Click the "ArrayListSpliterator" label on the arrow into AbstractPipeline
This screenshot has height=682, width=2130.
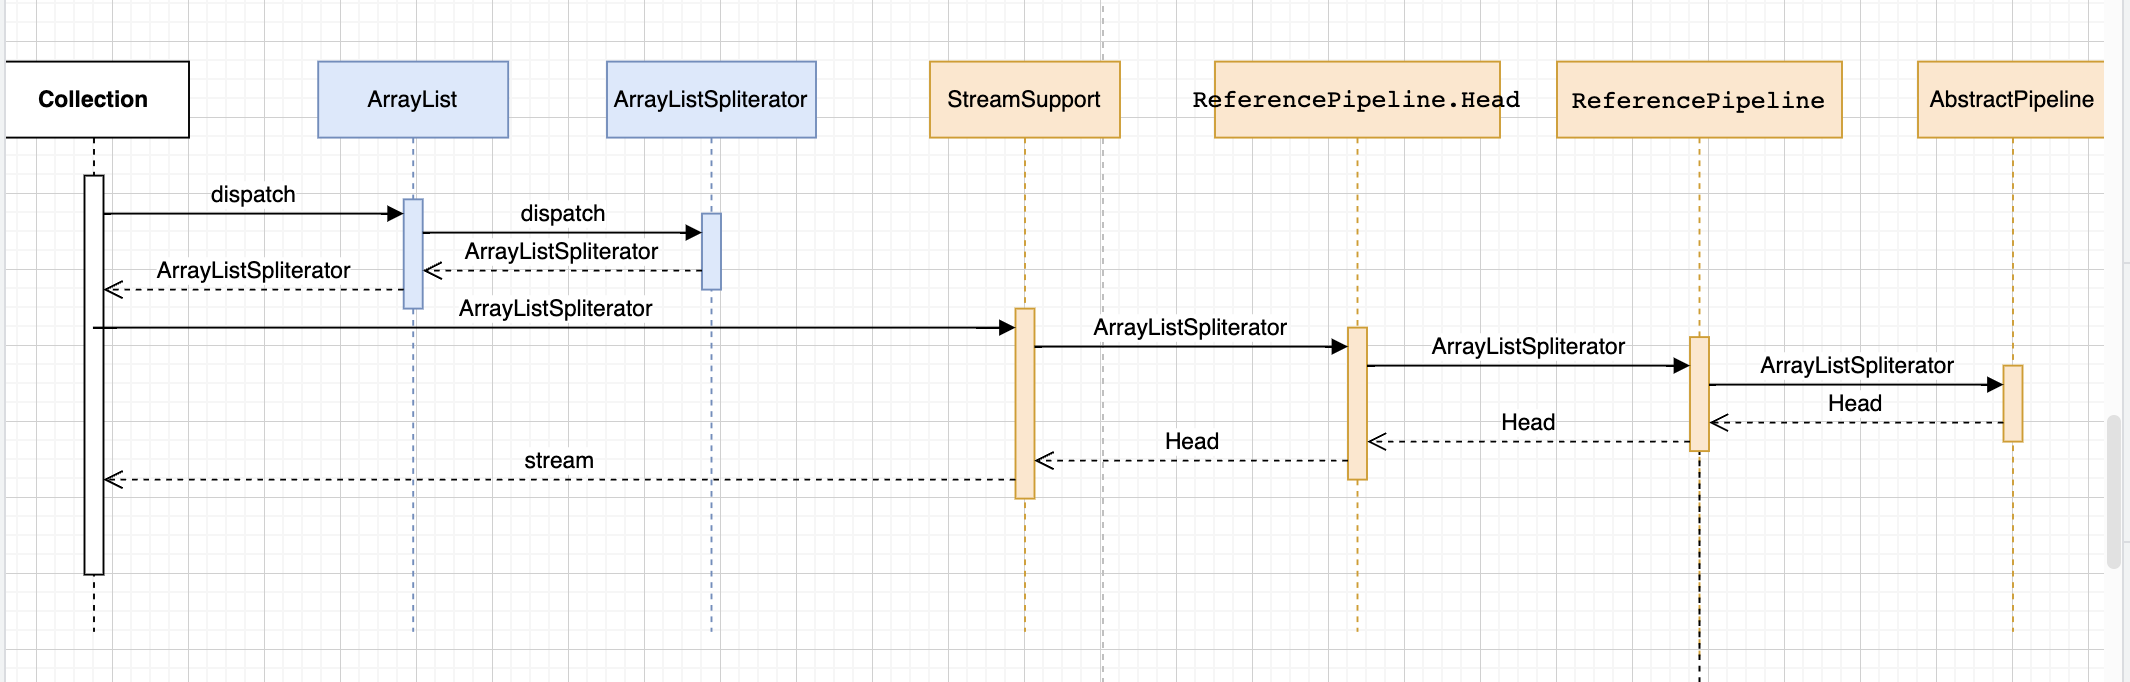point(1857,365)
